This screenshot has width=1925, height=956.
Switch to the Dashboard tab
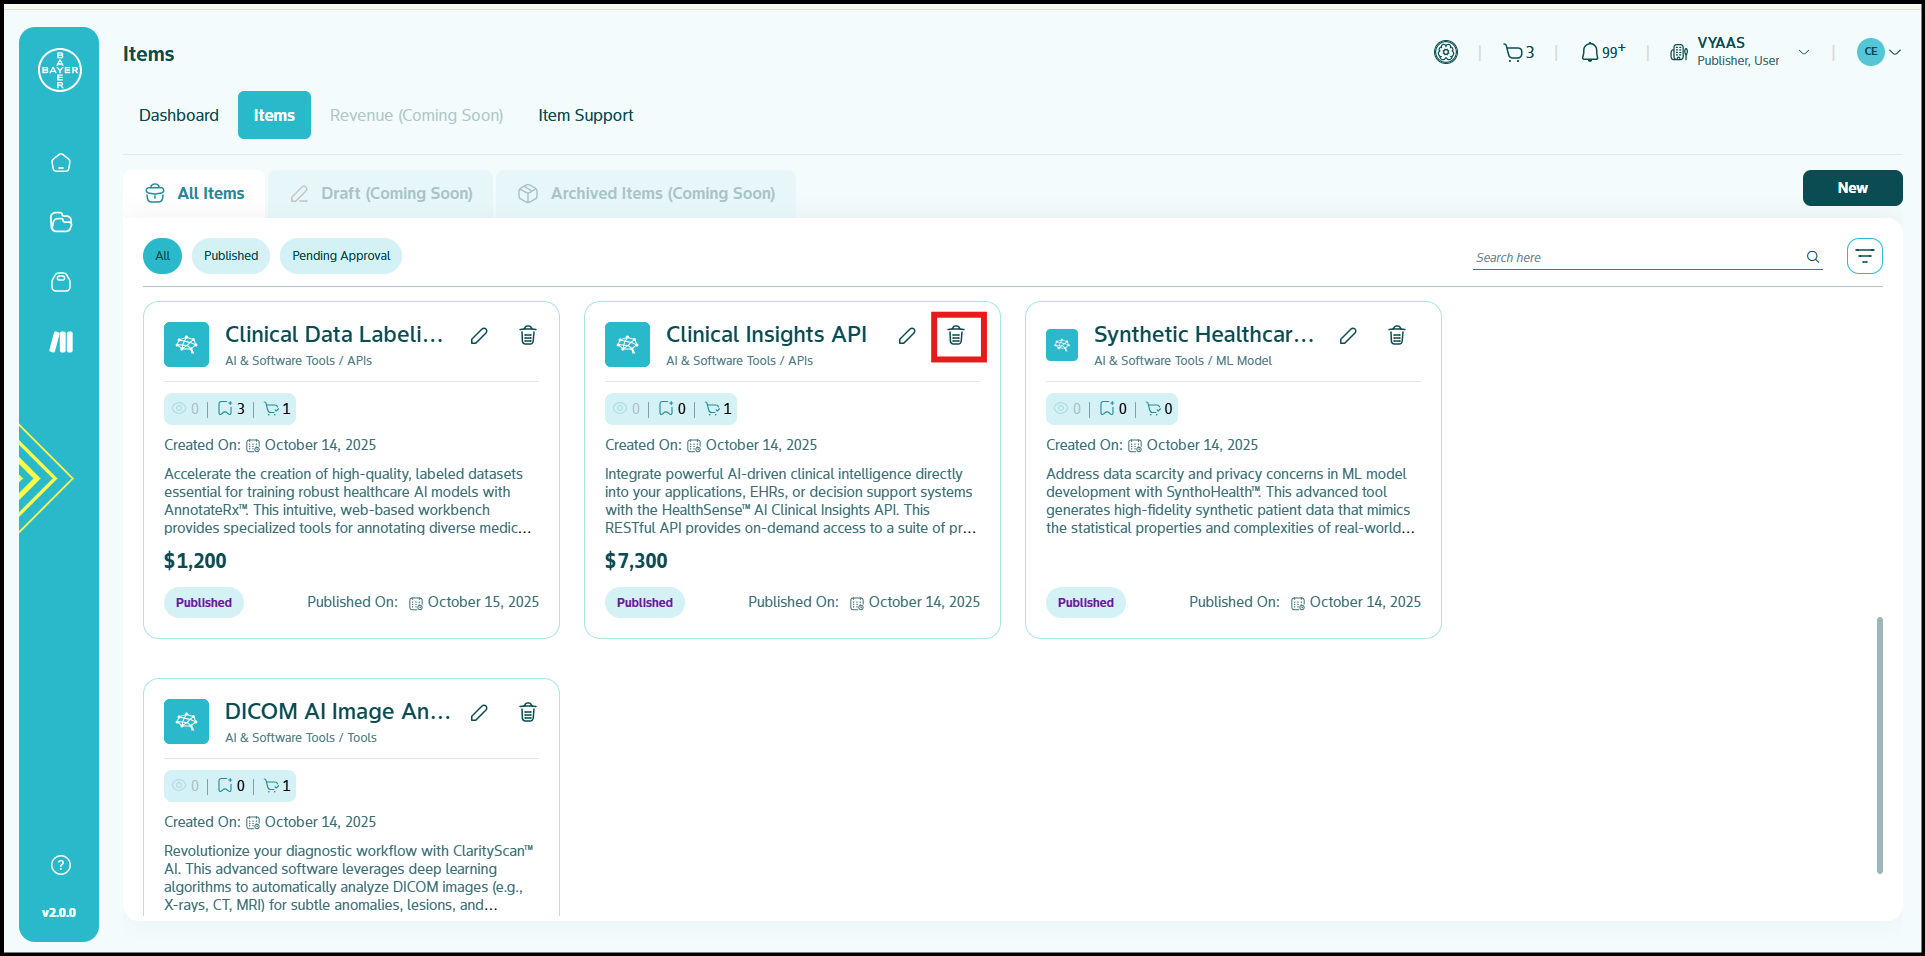[x=179, y=116]
